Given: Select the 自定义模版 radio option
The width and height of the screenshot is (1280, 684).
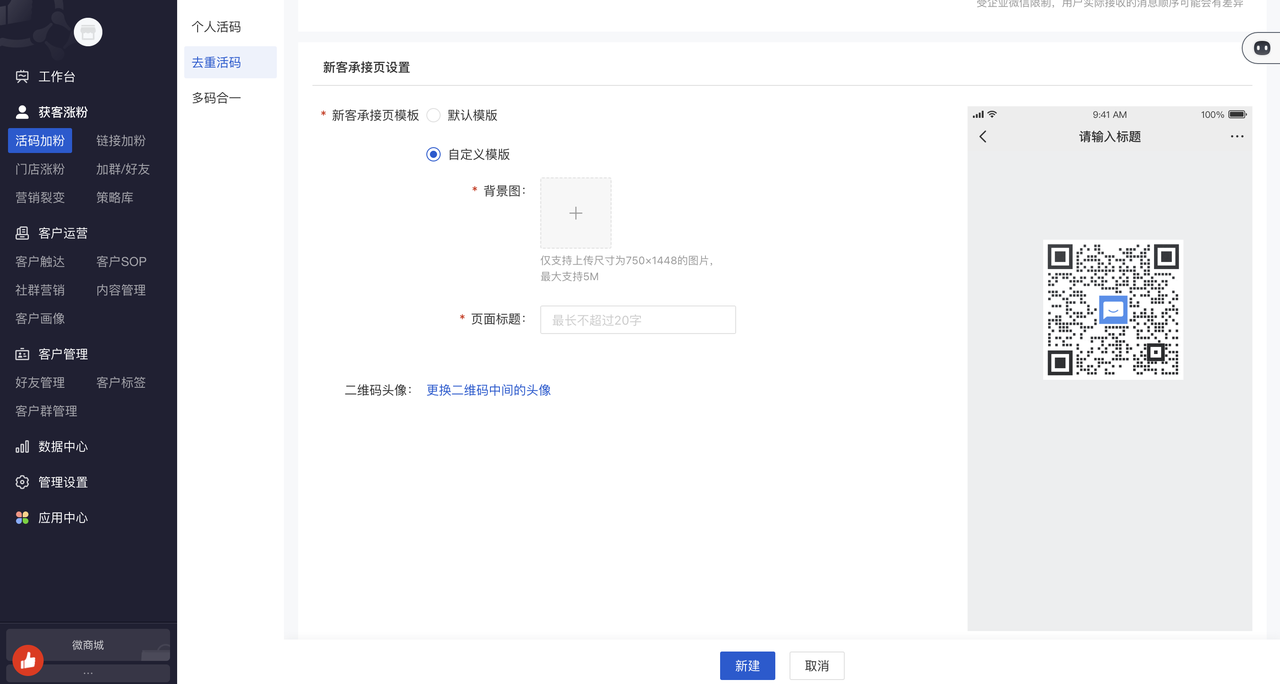Looking at the screenshot, I should click(x=433, y=154).
